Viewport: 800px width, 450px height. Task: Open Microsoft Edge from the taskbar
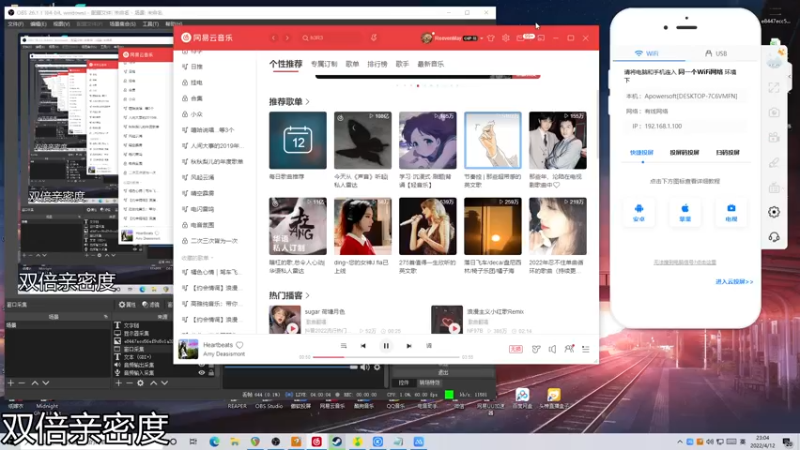point(214,441)
